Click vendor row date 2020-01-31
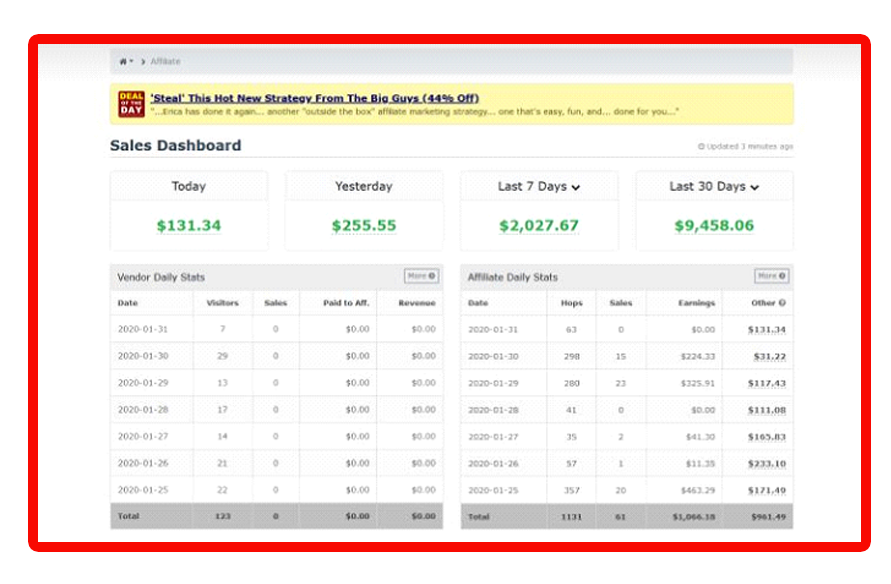This screenshot has height=584, width=891. [143, 329]
